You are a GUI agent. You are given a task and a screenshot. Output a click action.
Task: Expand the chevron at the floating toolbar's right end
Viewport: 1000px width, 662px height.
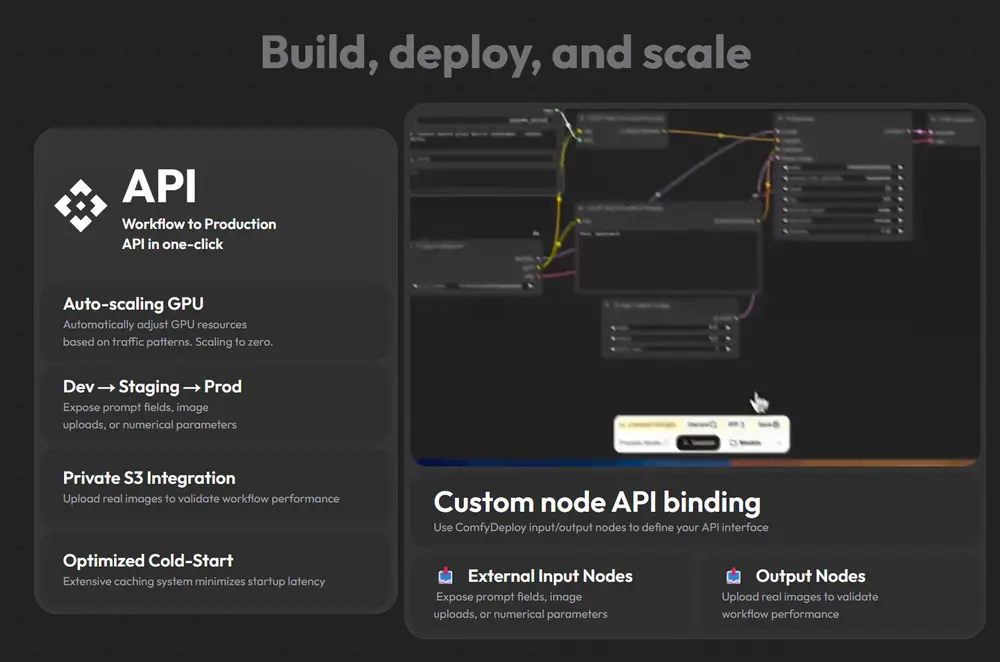pyautogui.click(x=777, y=442)
